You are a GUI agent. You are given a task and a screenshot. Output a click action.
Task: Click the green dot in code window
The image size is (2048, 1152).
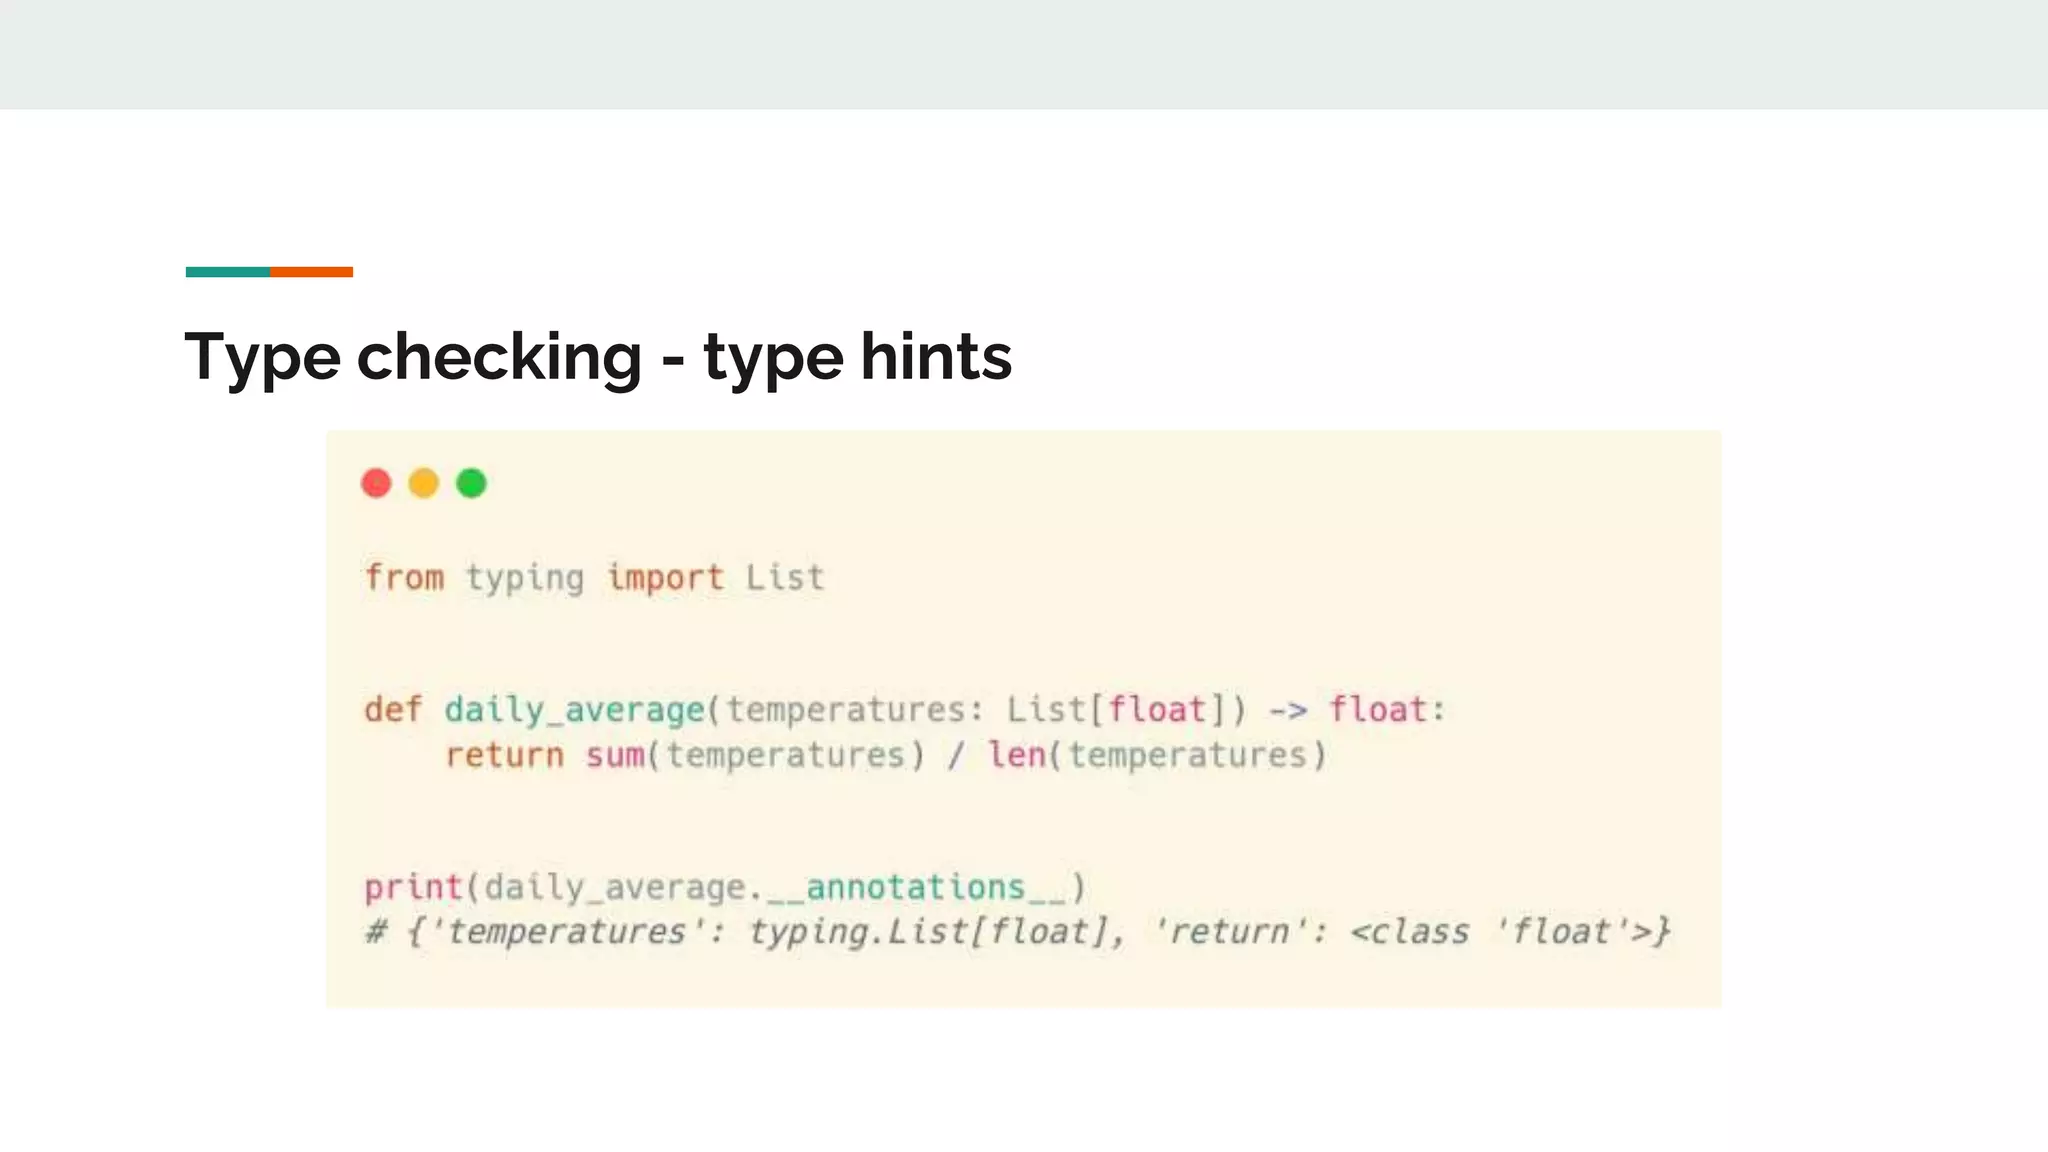(x=471, y=484)
